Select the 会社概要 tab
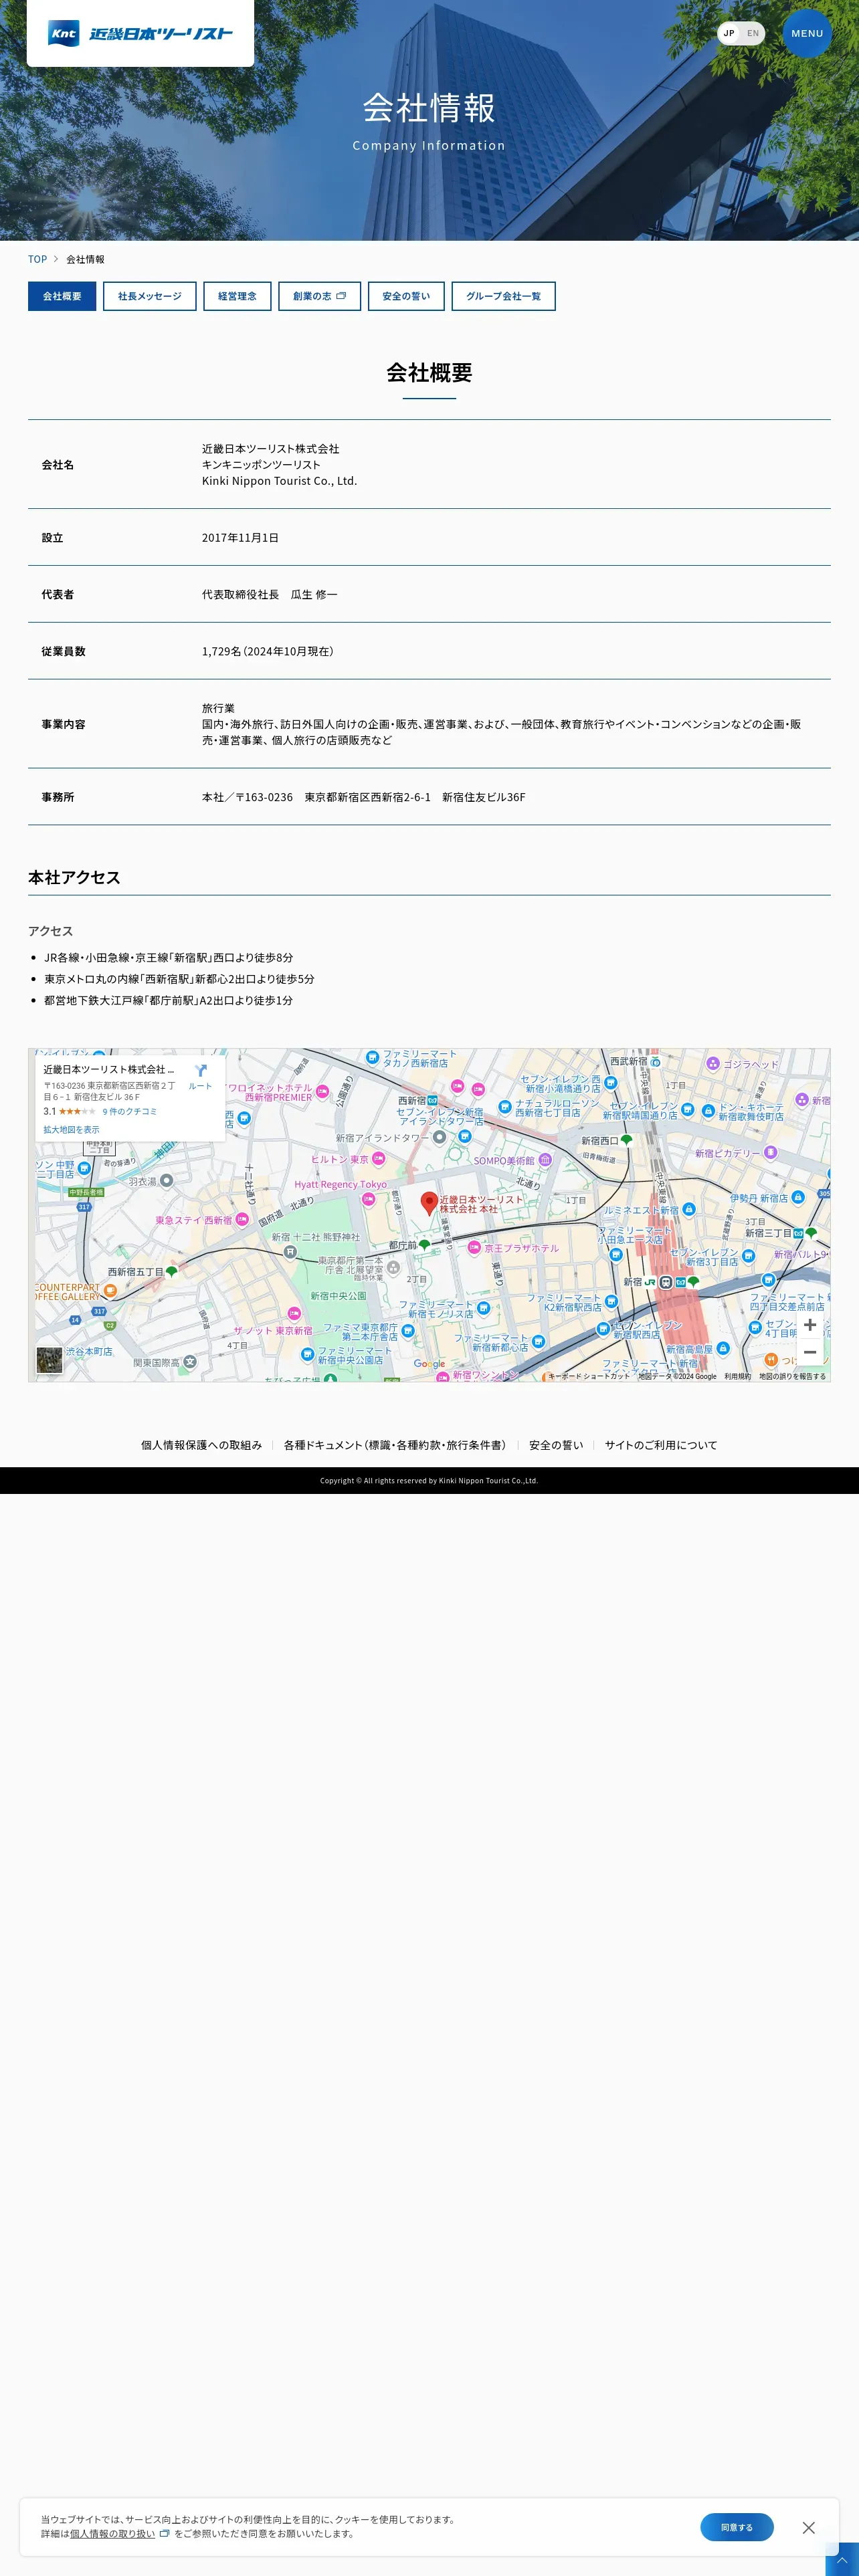This screenshot has height=2576, width=859. pyautogui.click(x=62, y=296)
